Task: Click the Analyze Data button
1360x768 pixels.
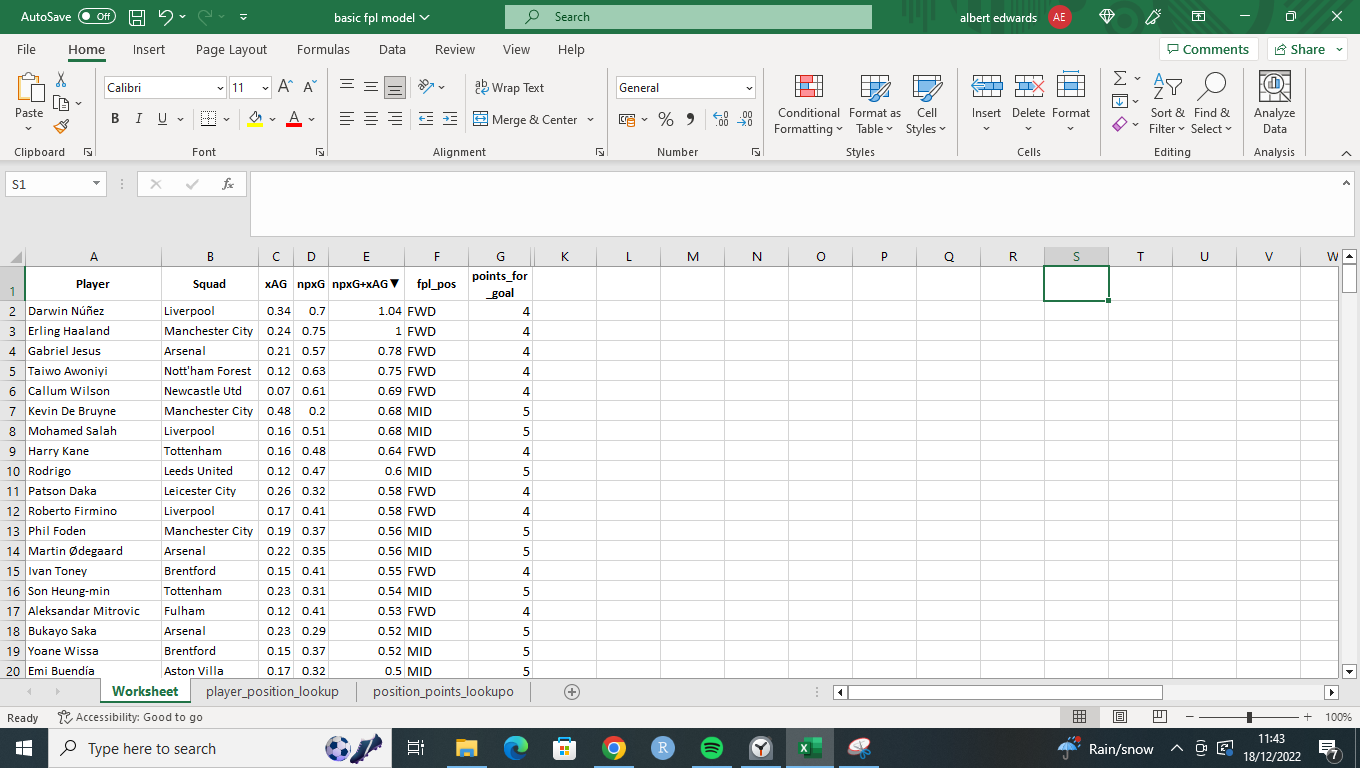Action: pyautogui.click(x=1274, y=104)
